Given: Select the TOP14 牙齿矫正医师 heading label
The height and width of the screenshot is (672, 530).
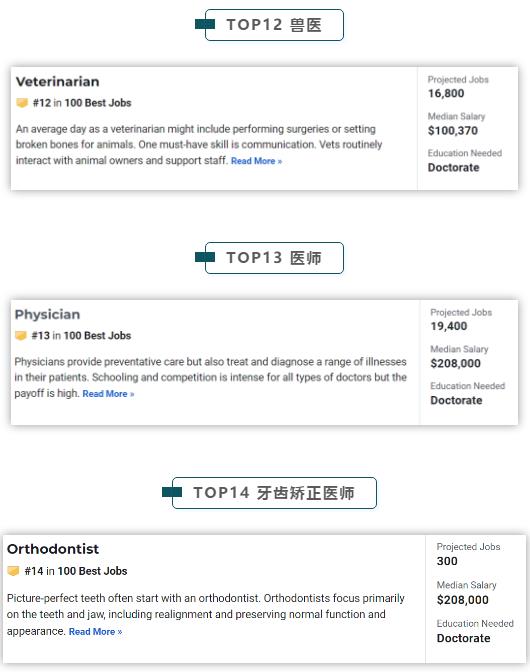Looking at the screenshot, I should 274,493.
